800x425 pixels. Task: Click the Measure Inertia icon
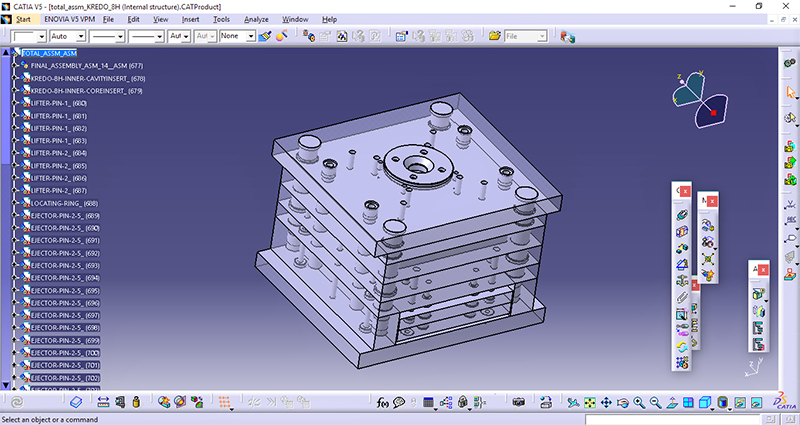[x=136, y=402]
